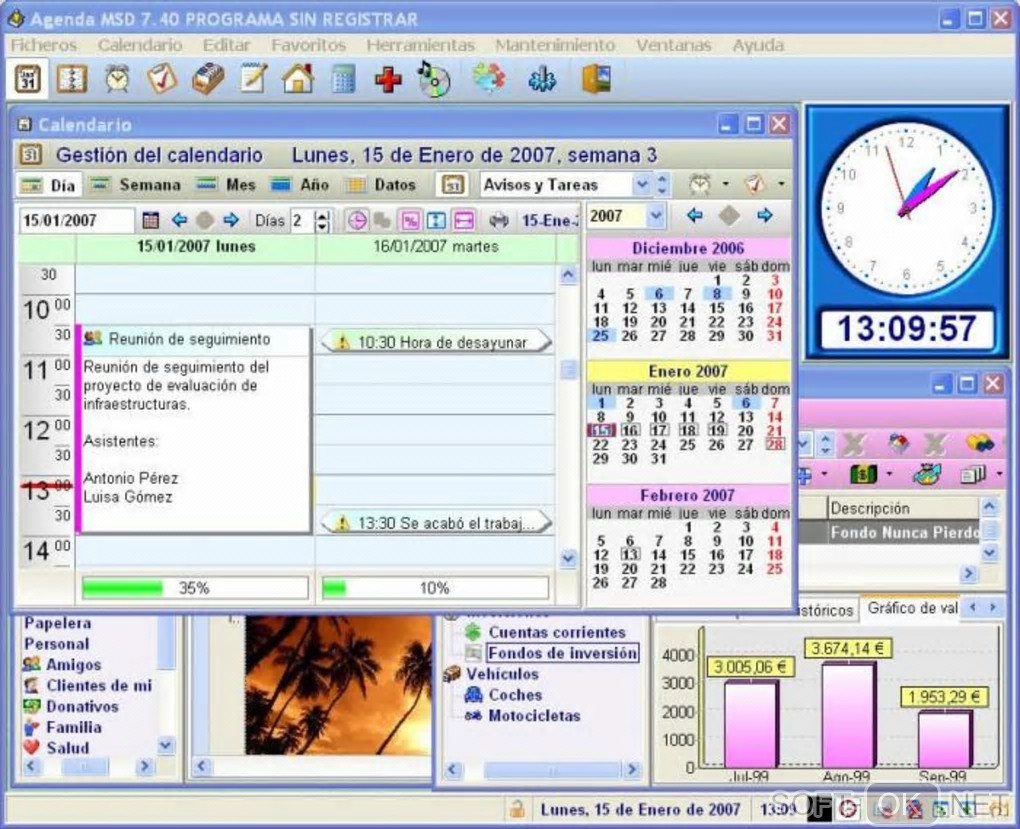The width and height of the screenshot is (1020, 829).
Task: Select day 20 in Enero 2007 mini calendar
Action: 745,431
